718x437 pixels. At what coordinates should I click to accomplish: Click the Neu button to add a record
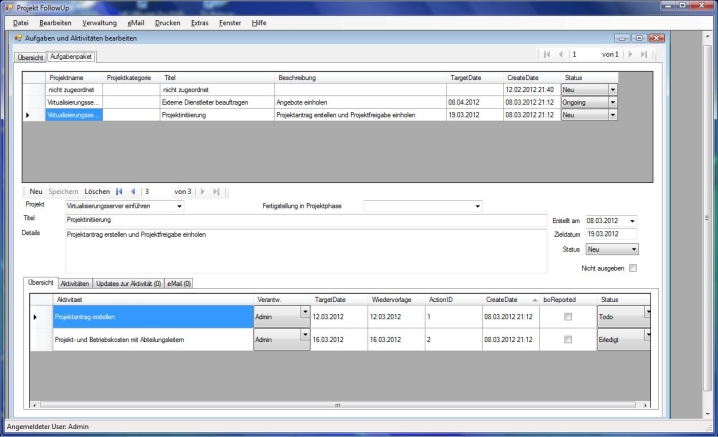(35, 190)
